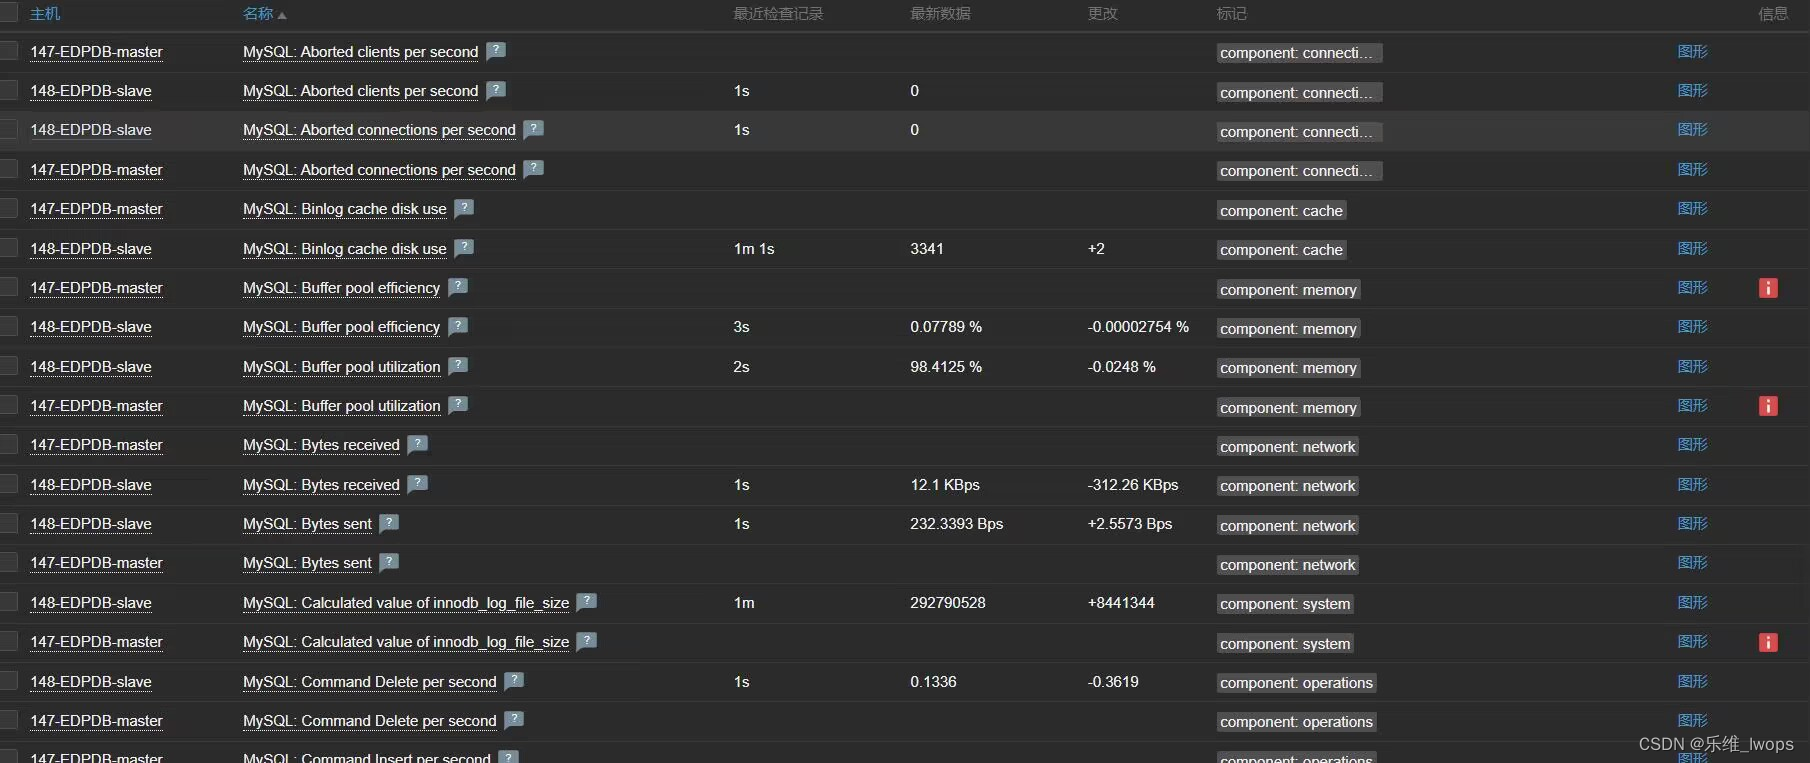Tick checkbox for 148-EDPDB-slave Buffer pool utilization row
Screen dimensions: 1810x763
click(9, 366)
